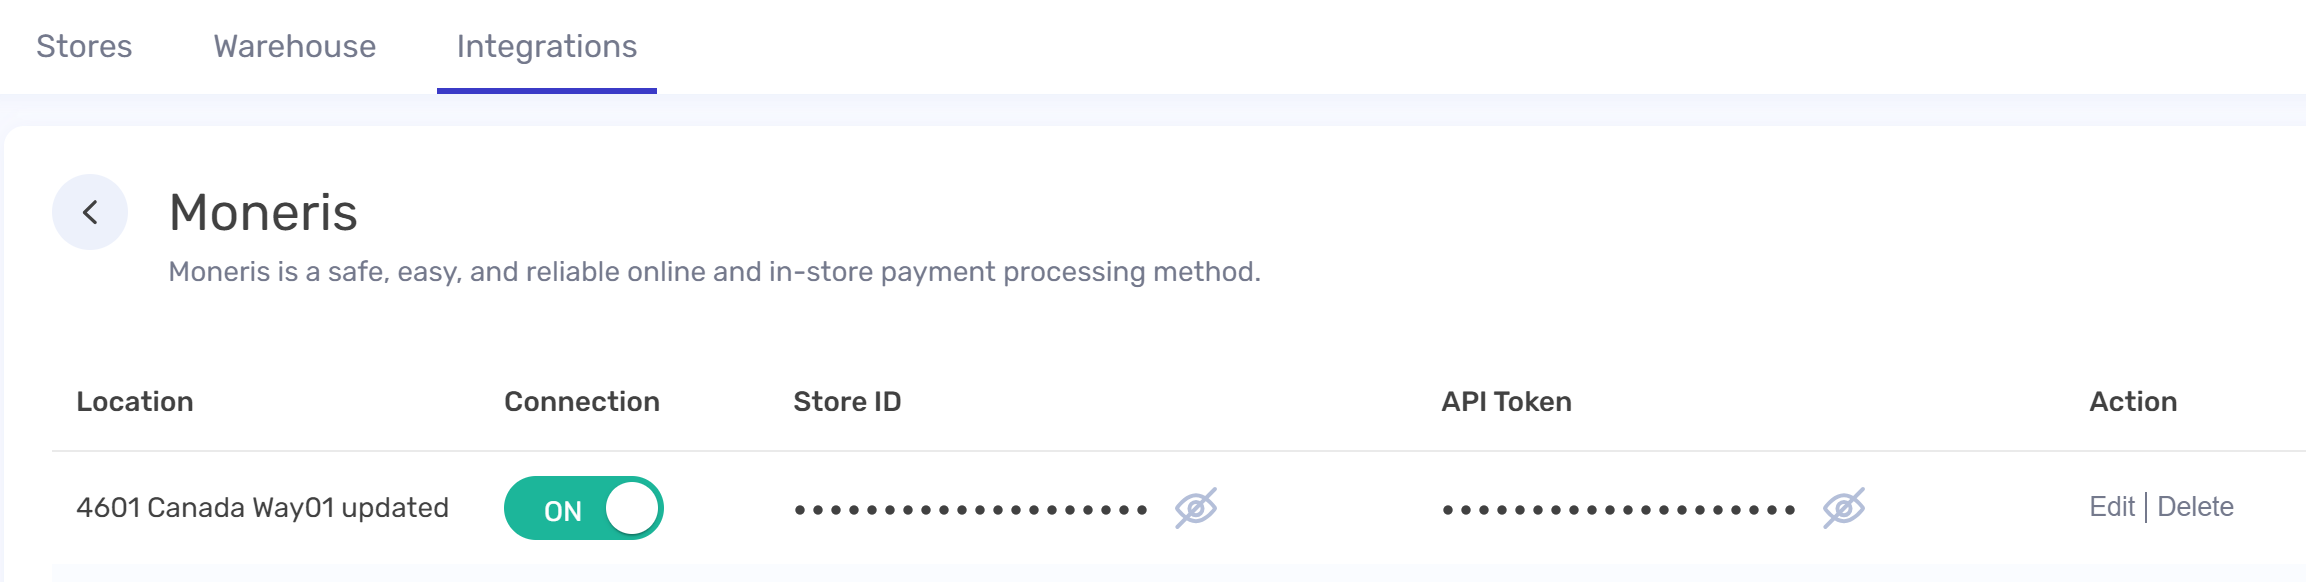Click the masked Store ID dots

971,510
